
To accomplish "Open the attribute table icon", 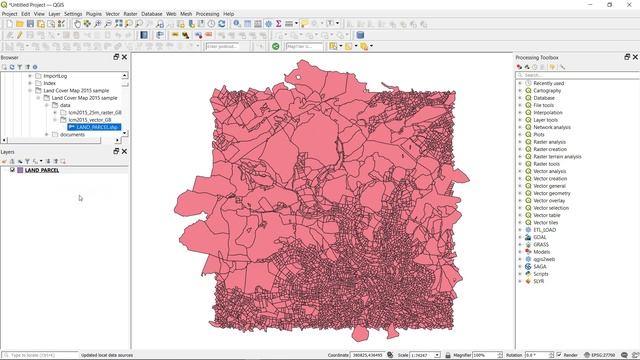I will (247, 24).
